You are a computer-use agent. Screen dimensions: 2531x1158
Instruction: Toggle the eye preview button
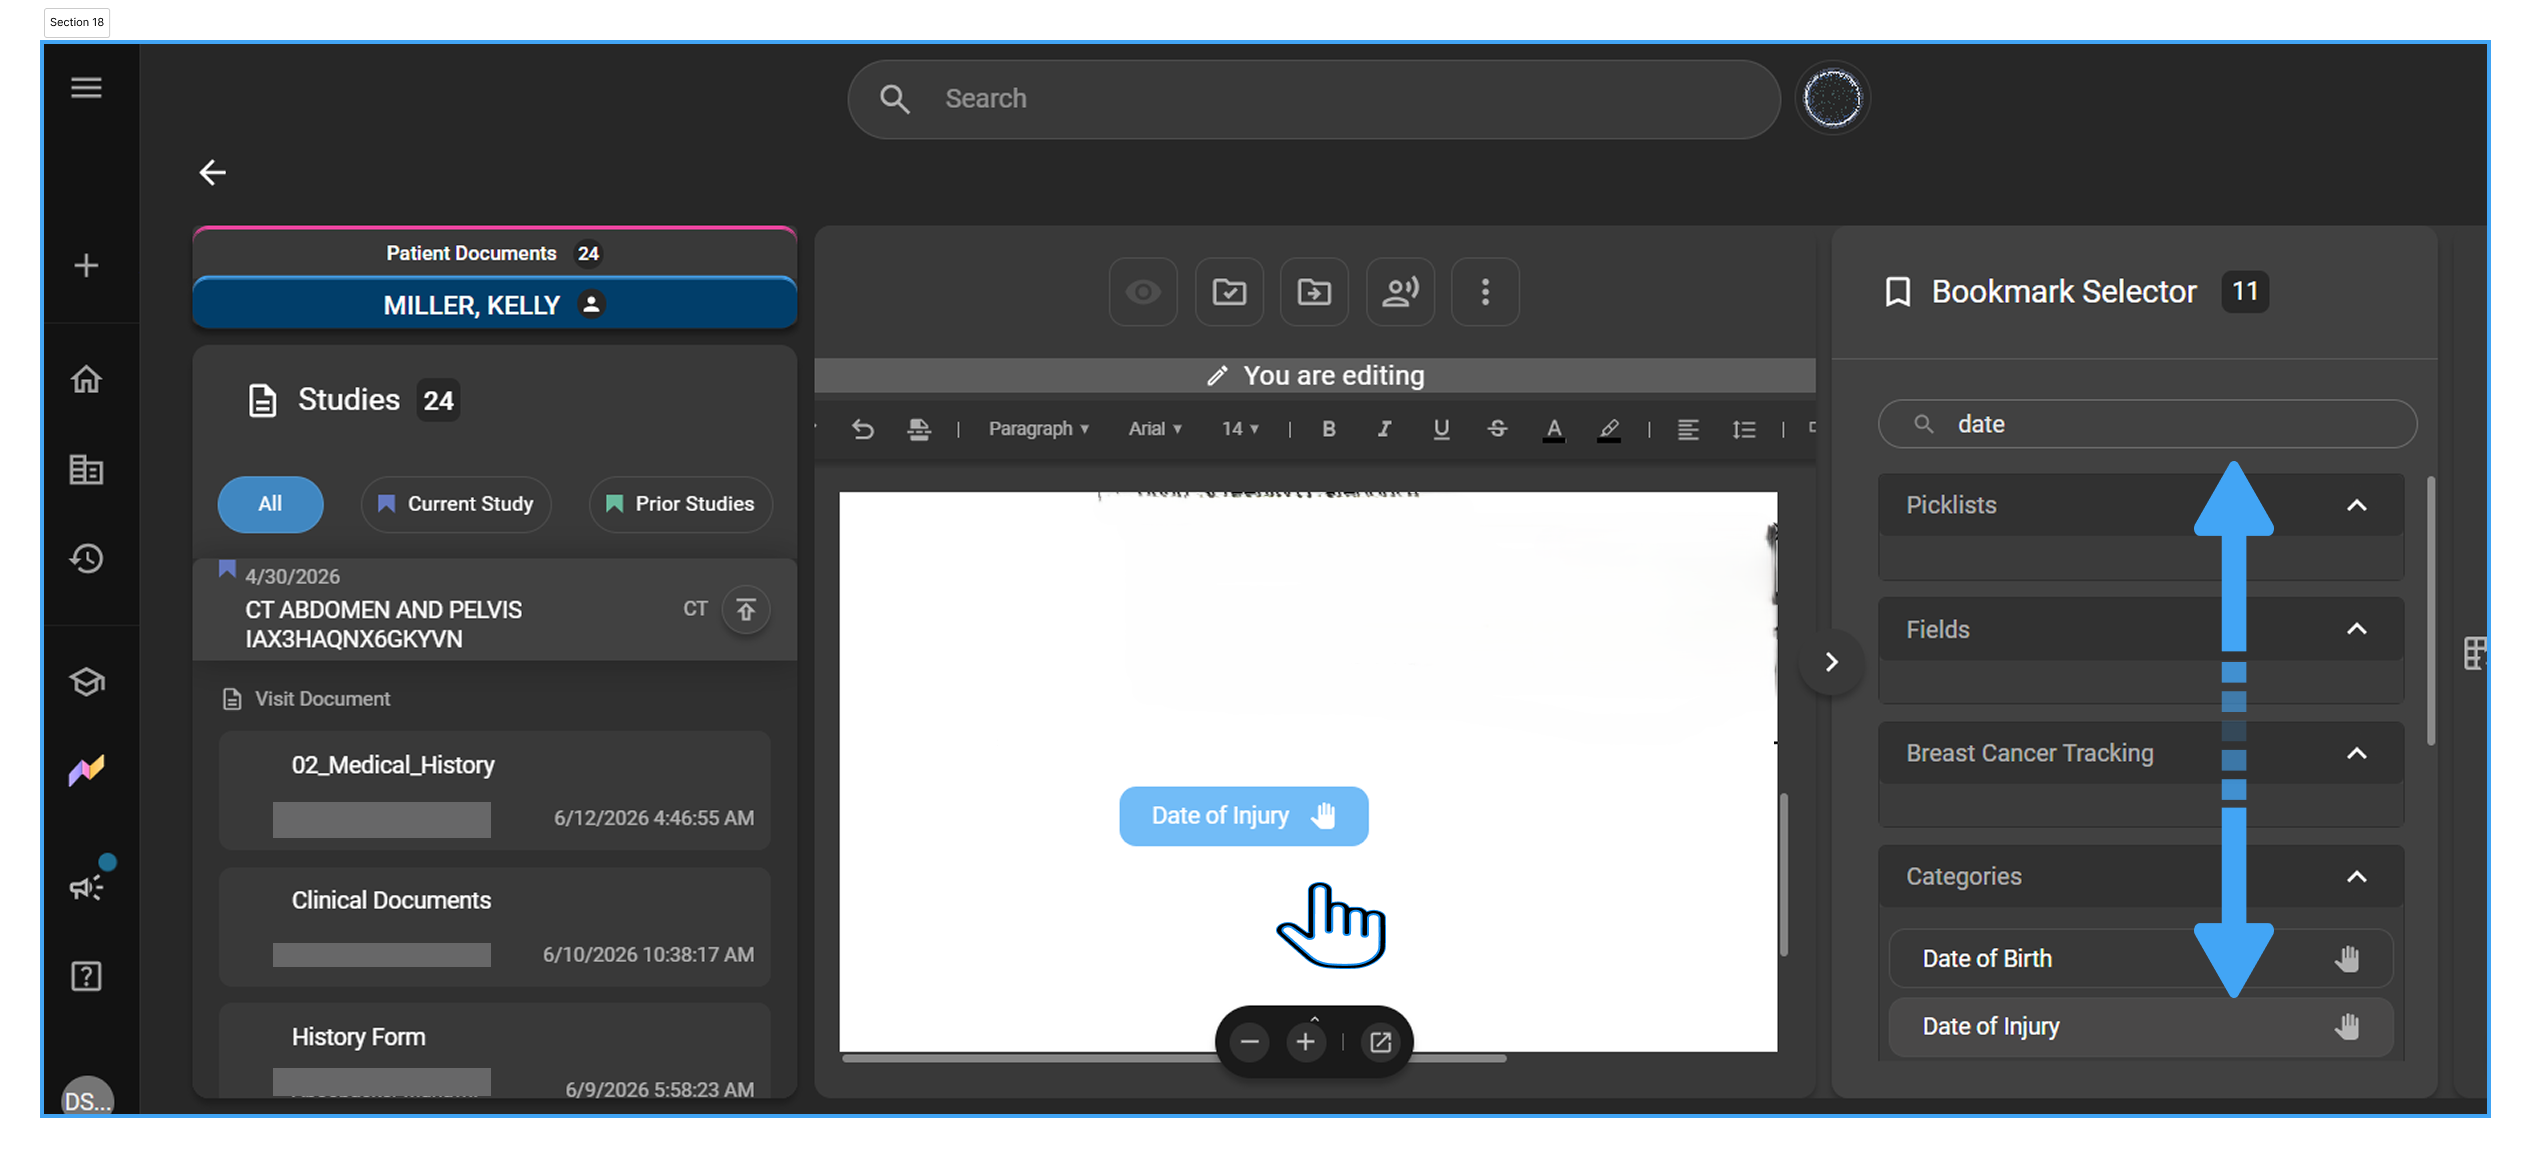coord(1143,292)
